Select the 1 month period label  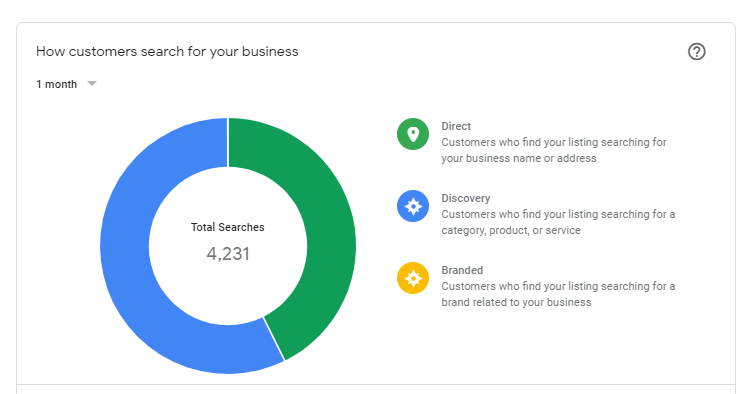point(56,84)
